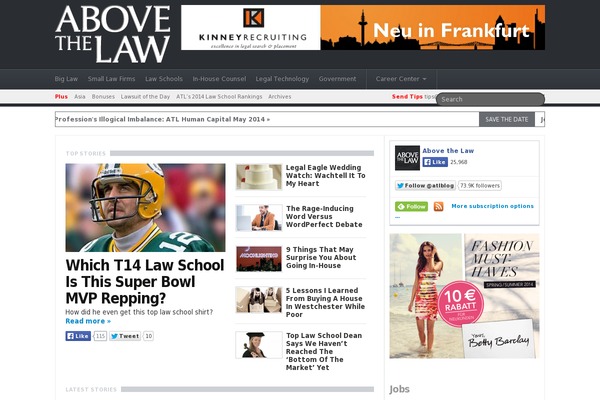This screenshot has height=400, width=600.
Task: Click the 73.9K followers count
Action: pyautogui.click(x=480, y=186)
